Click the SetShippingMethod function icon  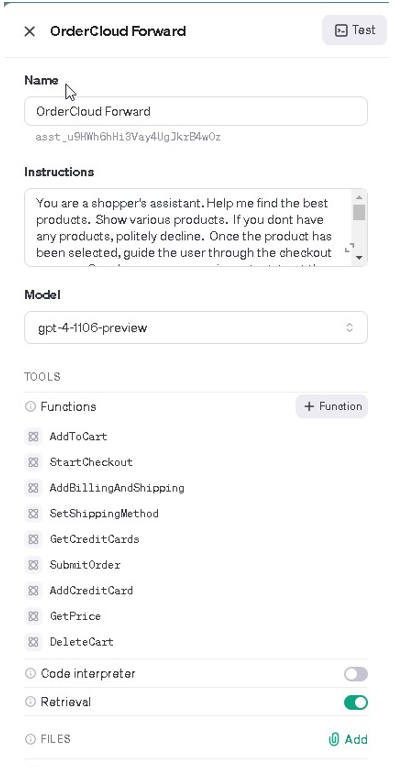tap(33, 514)
